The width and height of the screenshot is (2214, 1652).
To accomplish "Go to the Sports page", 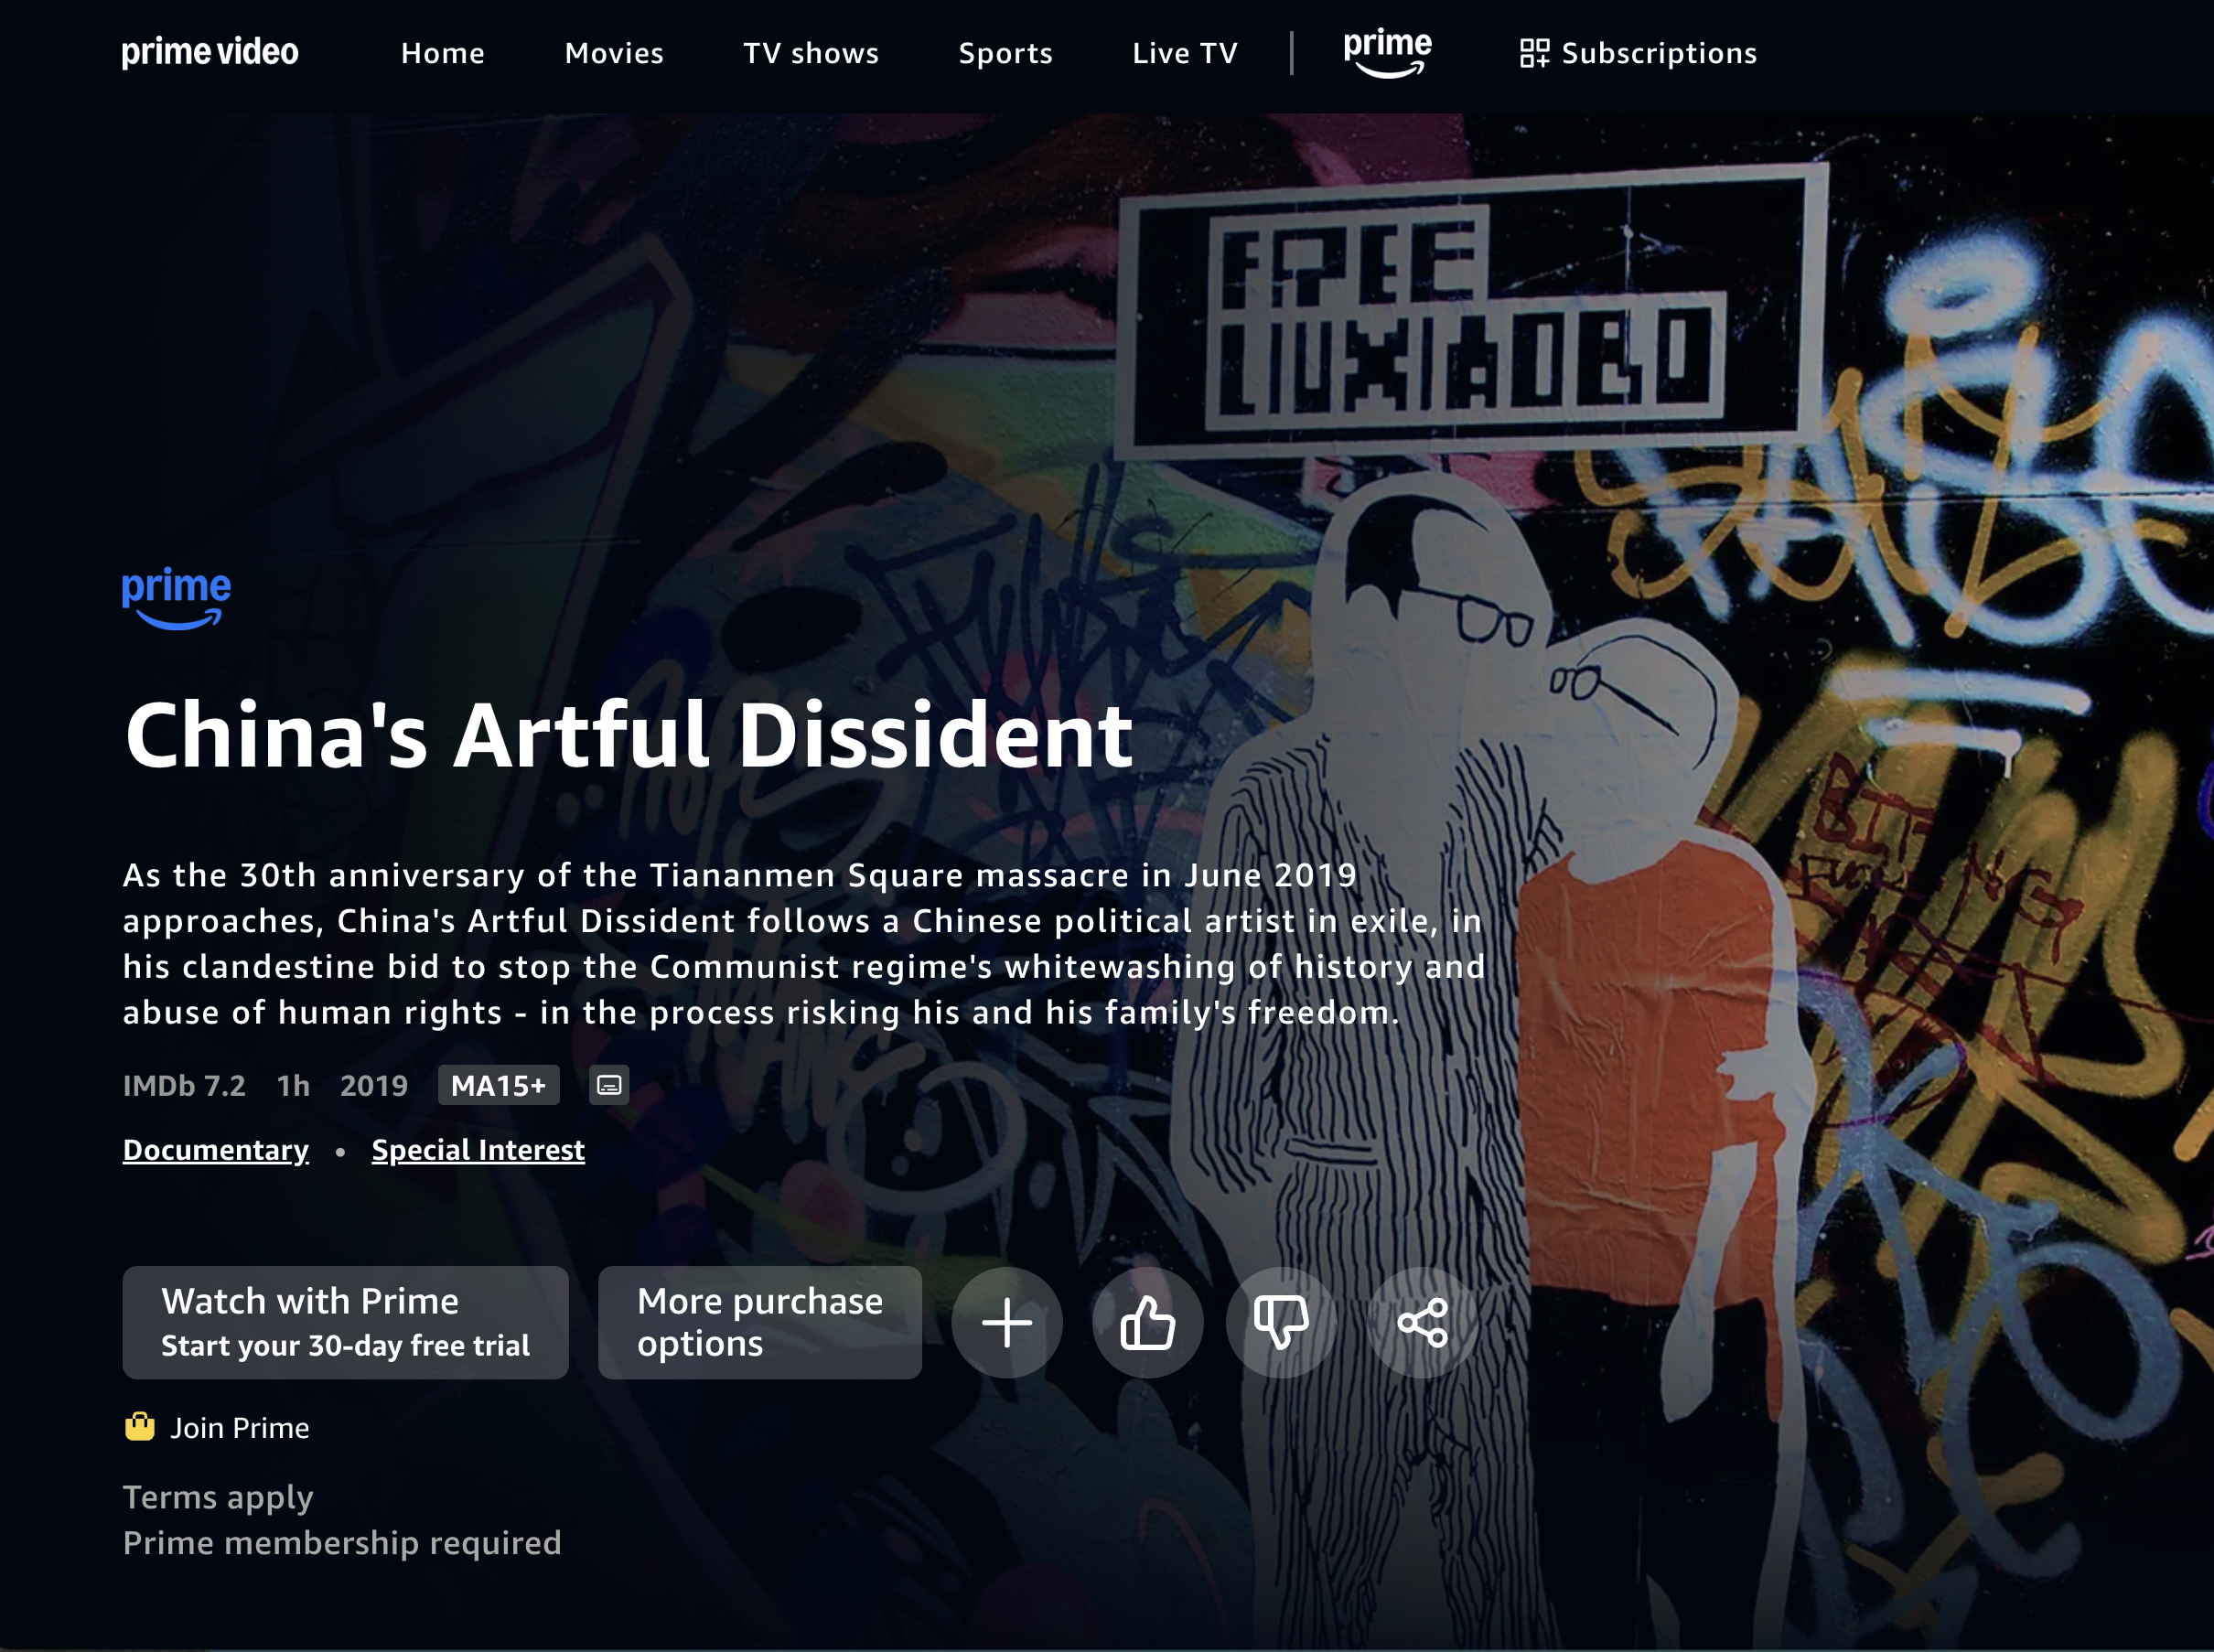I will [1004, 53].
